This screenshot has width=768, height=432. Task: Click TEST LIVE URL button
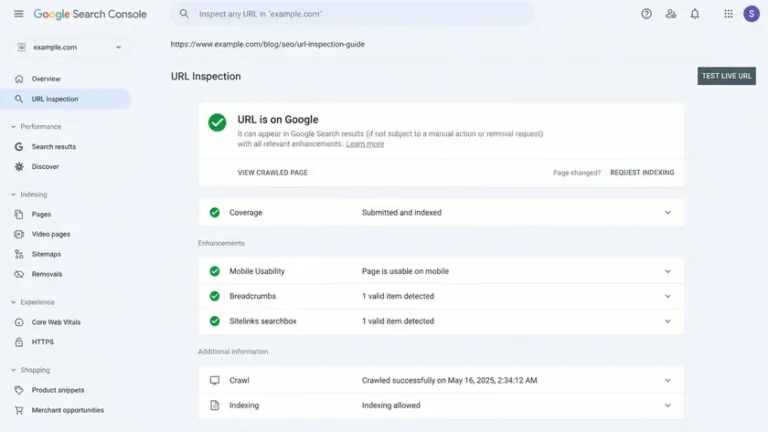pyautogui.click(x=726, y=76)
